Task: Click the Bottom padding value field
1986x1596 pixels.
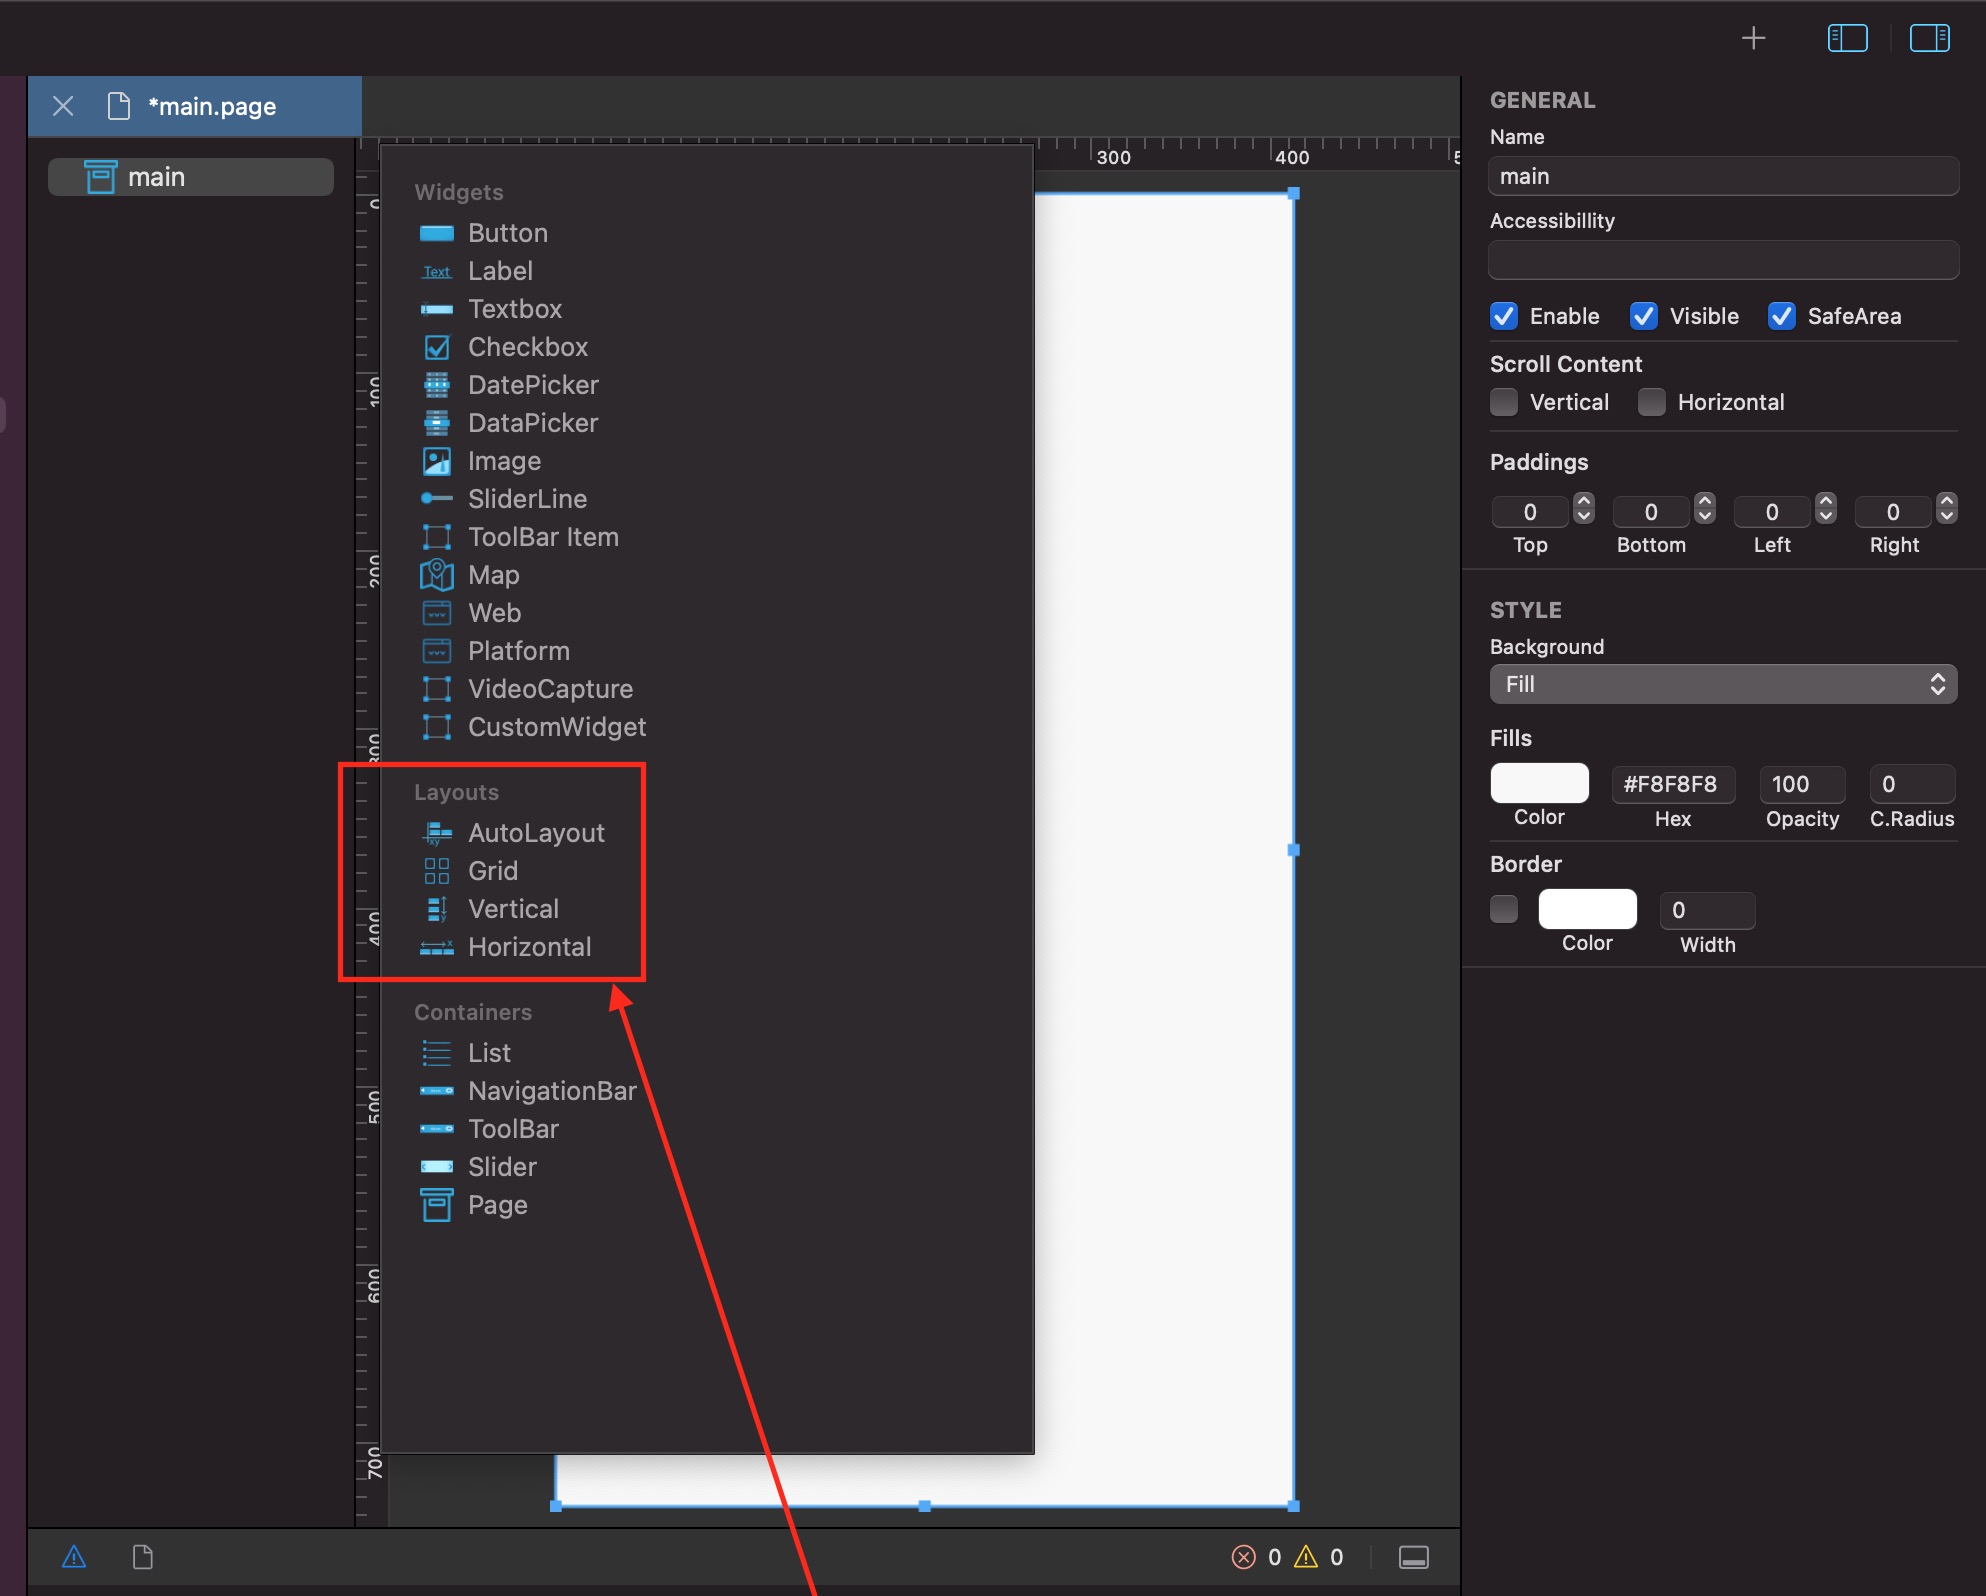Action: 1652,512
